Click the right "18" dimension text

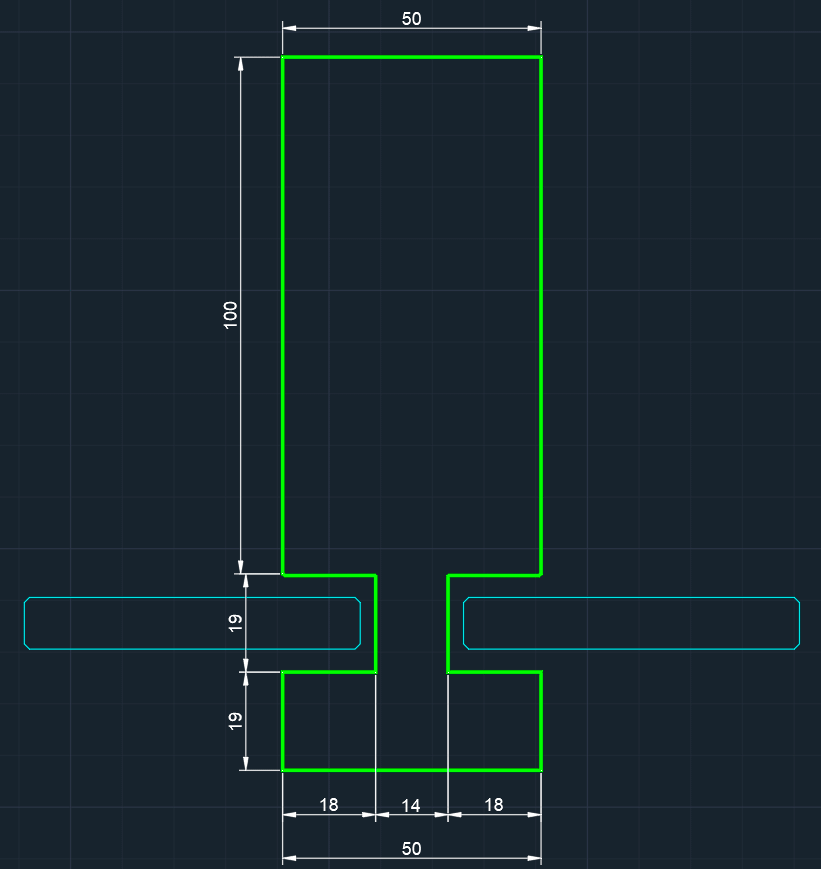coord(494,804)
